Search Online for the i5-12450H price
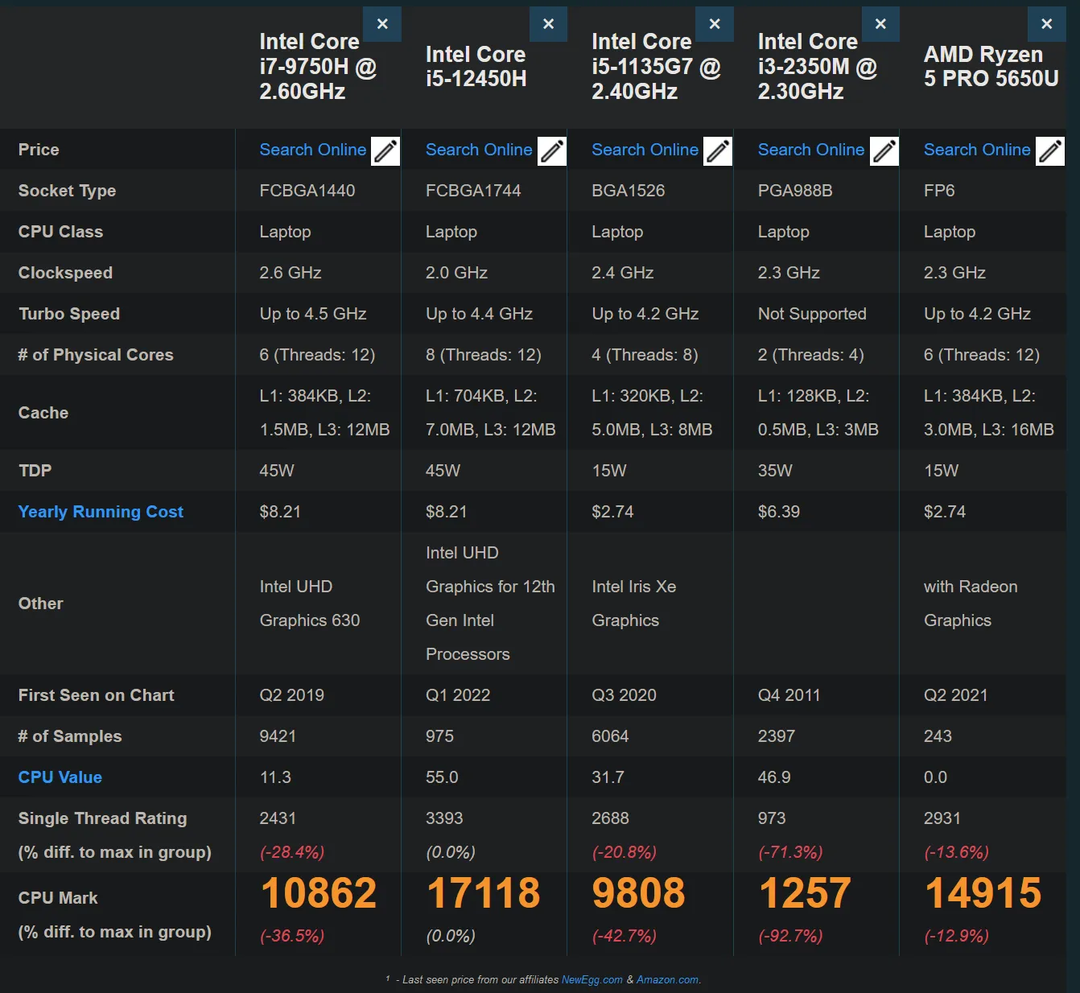The width and height of the screenshot is (1080, 993). (478, 150)
